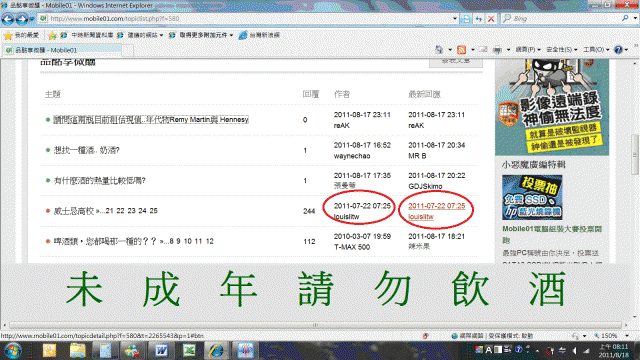Open the Remy Martin與Hennesy topic
Image resolution: width=640 pixels, height=360 pixels.
click(151, 120)
